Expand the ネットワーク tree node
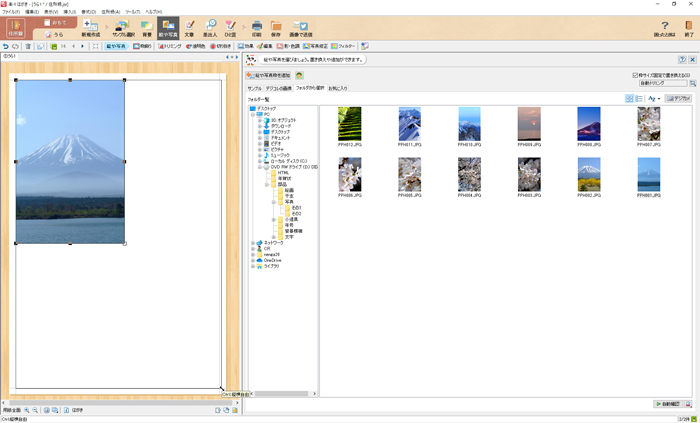The height and width of the screenshot is (423, 700). (253, 242)
